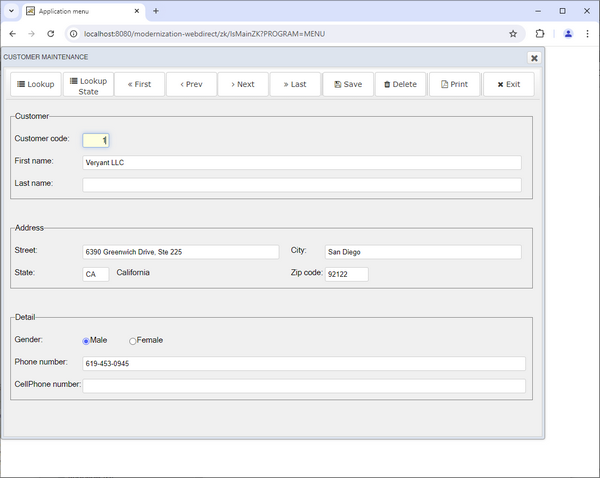Click the Customer code field
600x478 pixels.
pos(96,140)
